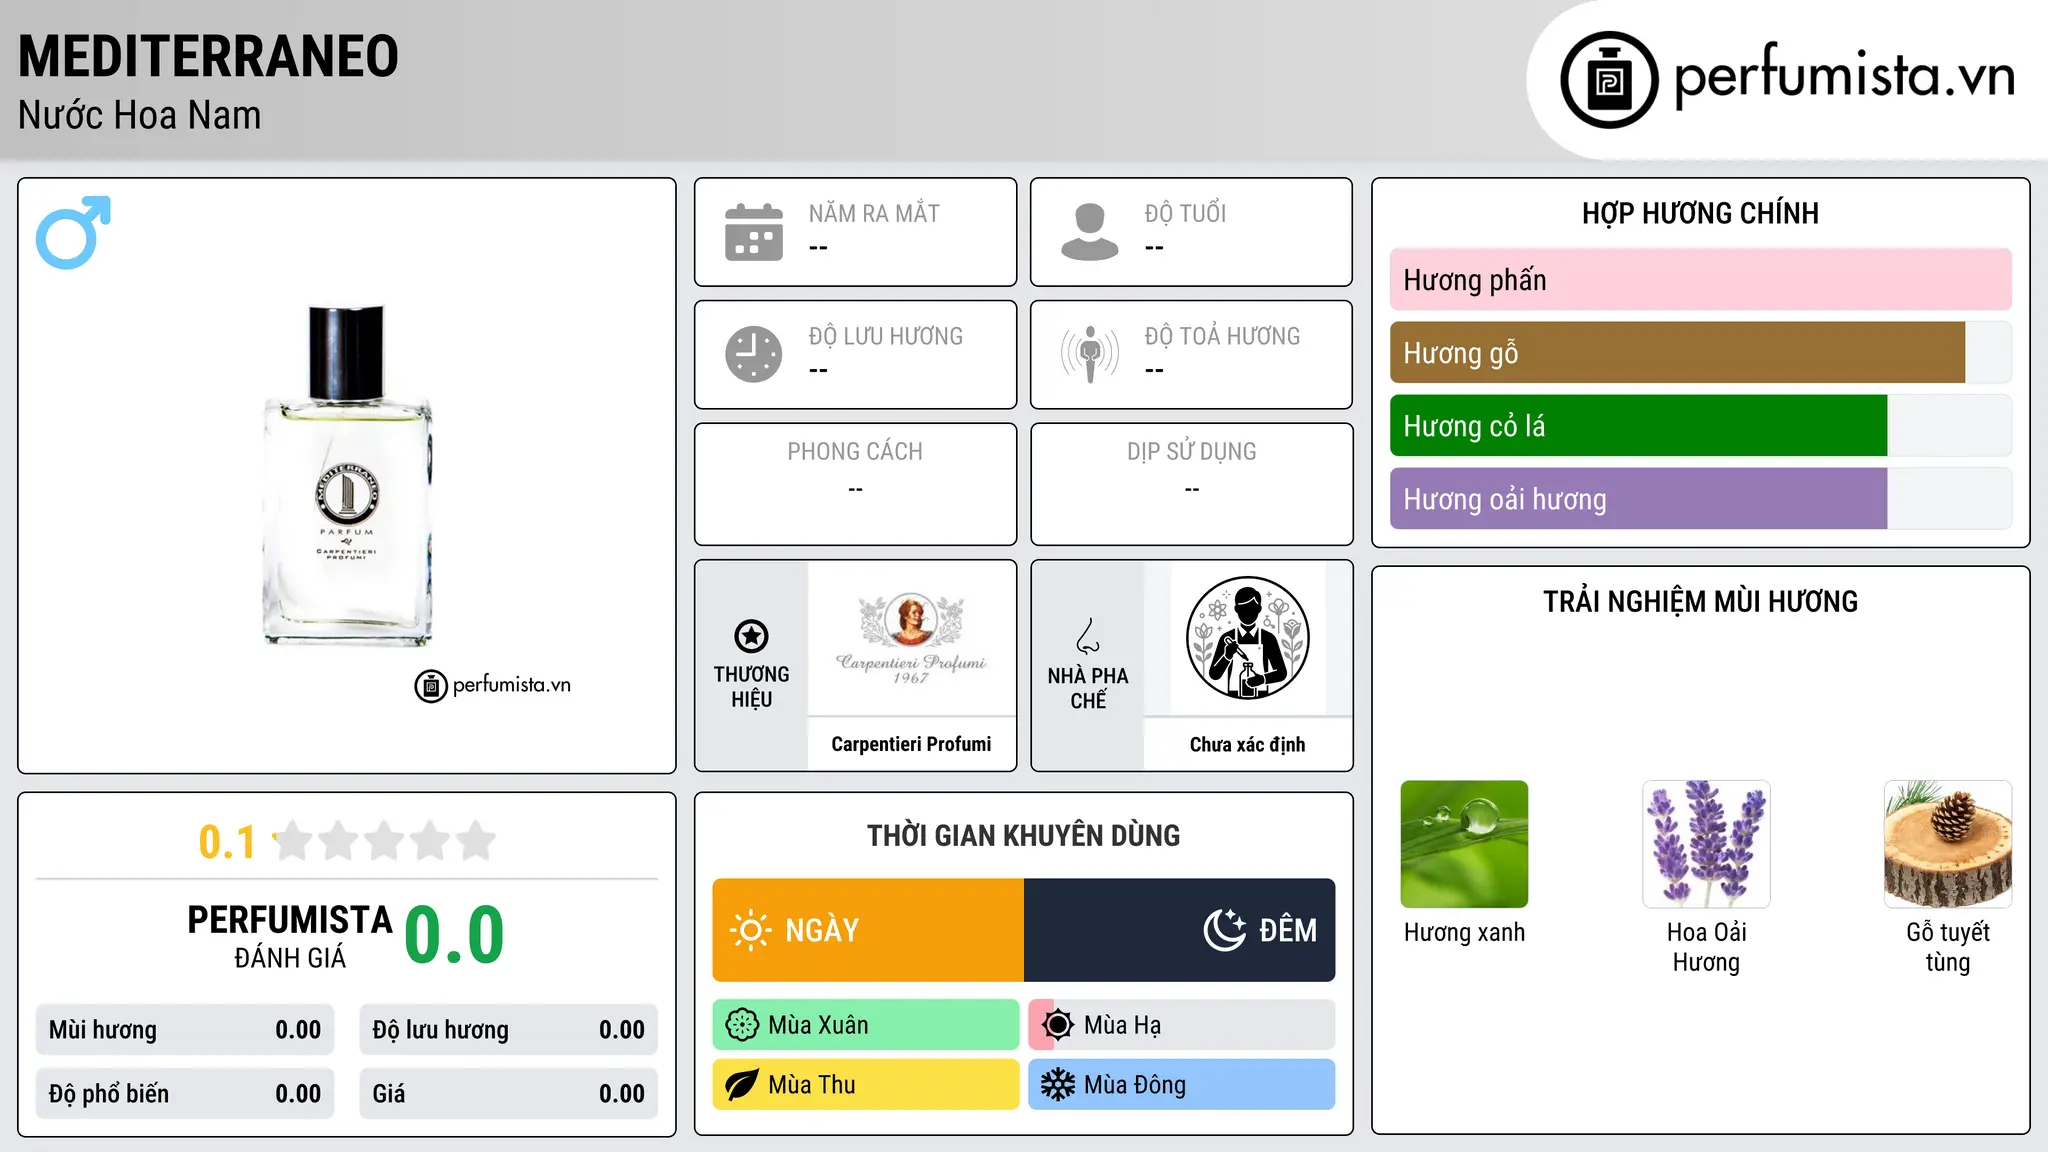Click the Độ tuổi label
The width and height of the screenshot is (2048, 1152).
click(1185, 213)
